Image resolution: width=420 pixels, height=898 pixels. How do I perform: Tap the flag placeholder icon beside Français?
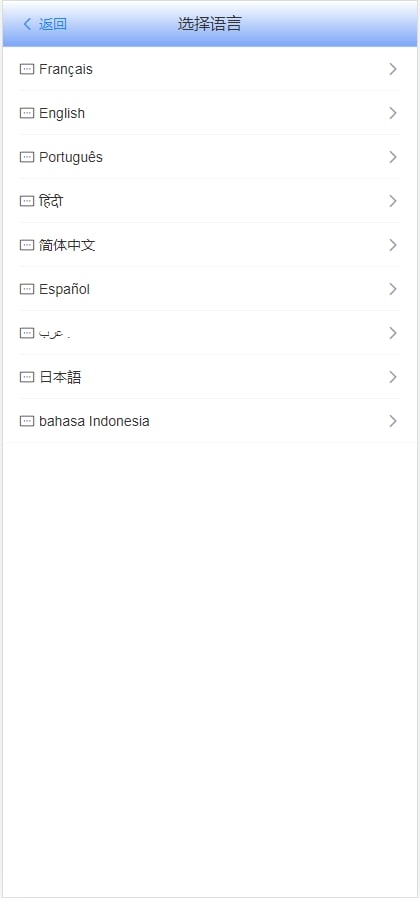tap(27, 69)
